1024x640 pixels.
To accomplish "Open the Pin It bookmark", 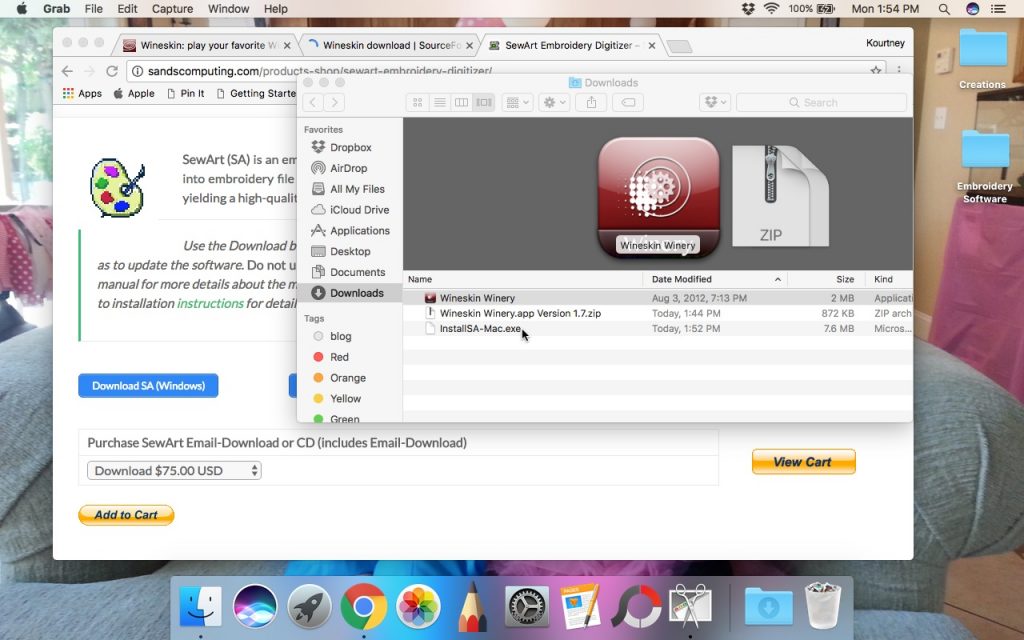I will [x=186, y=93].
